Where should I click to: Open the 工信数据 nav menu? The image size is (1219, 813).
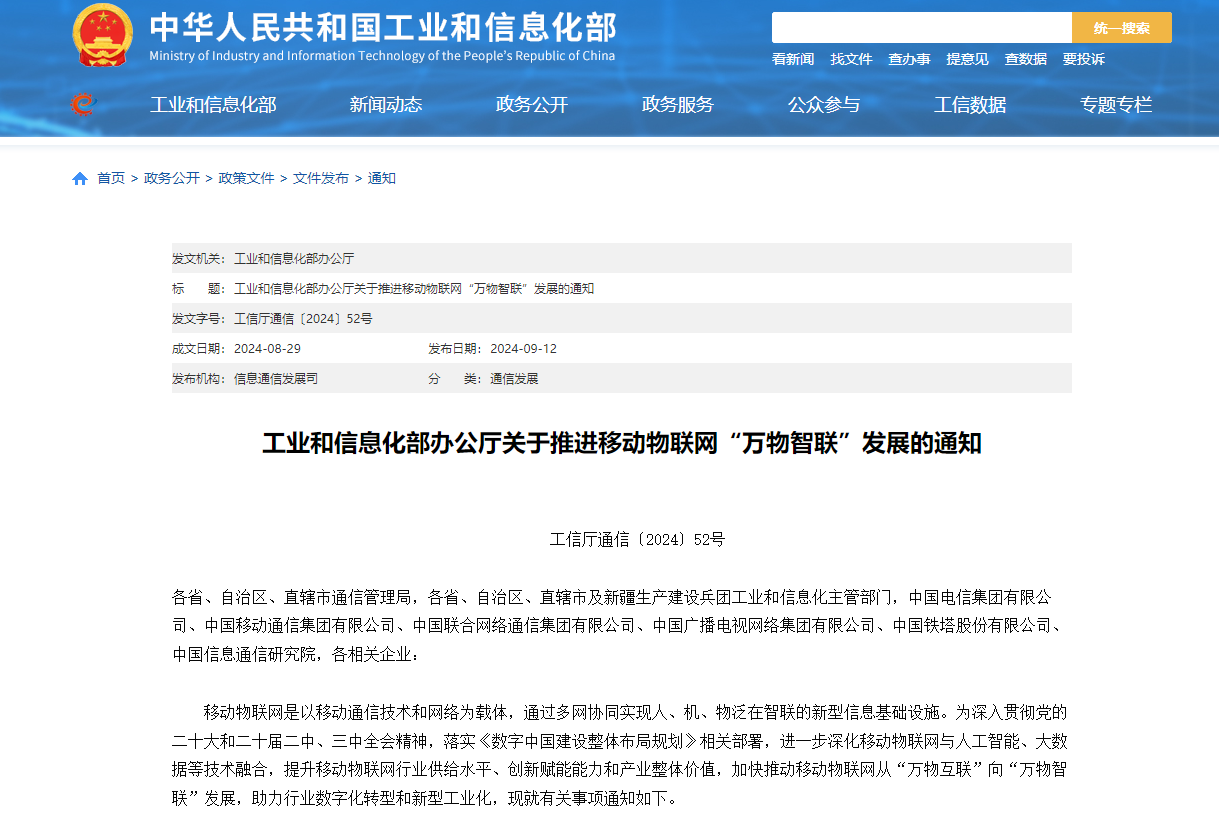coord(970,105)
